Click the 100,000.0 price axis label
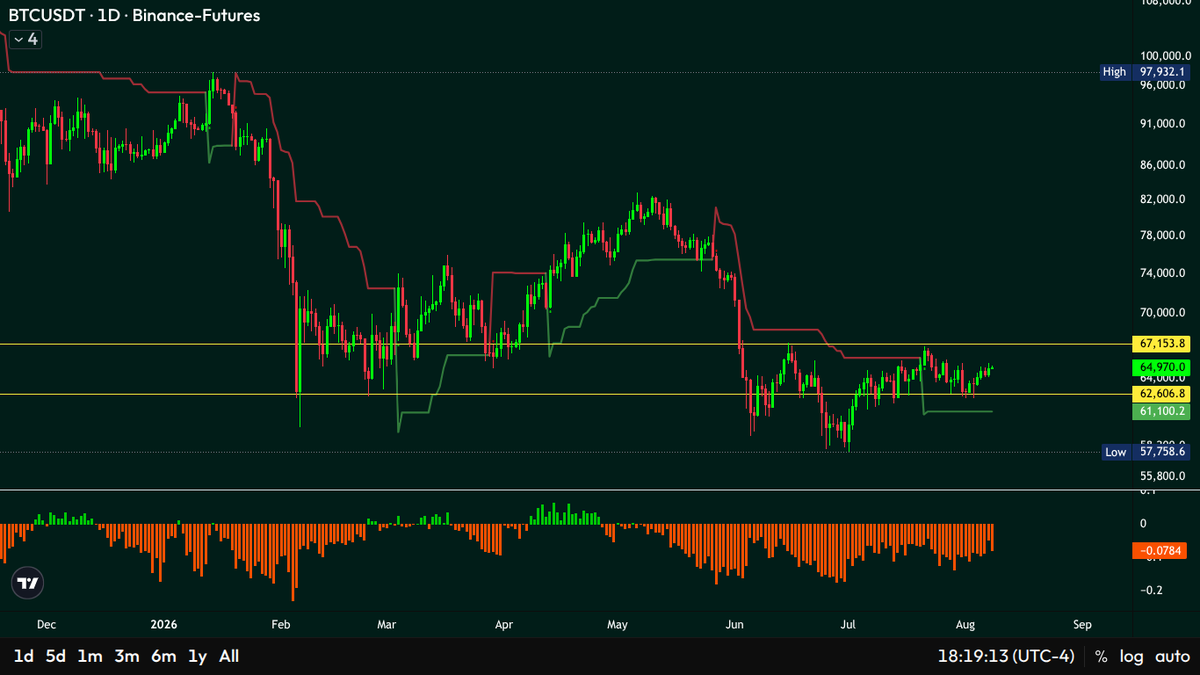 point(1163,57)
